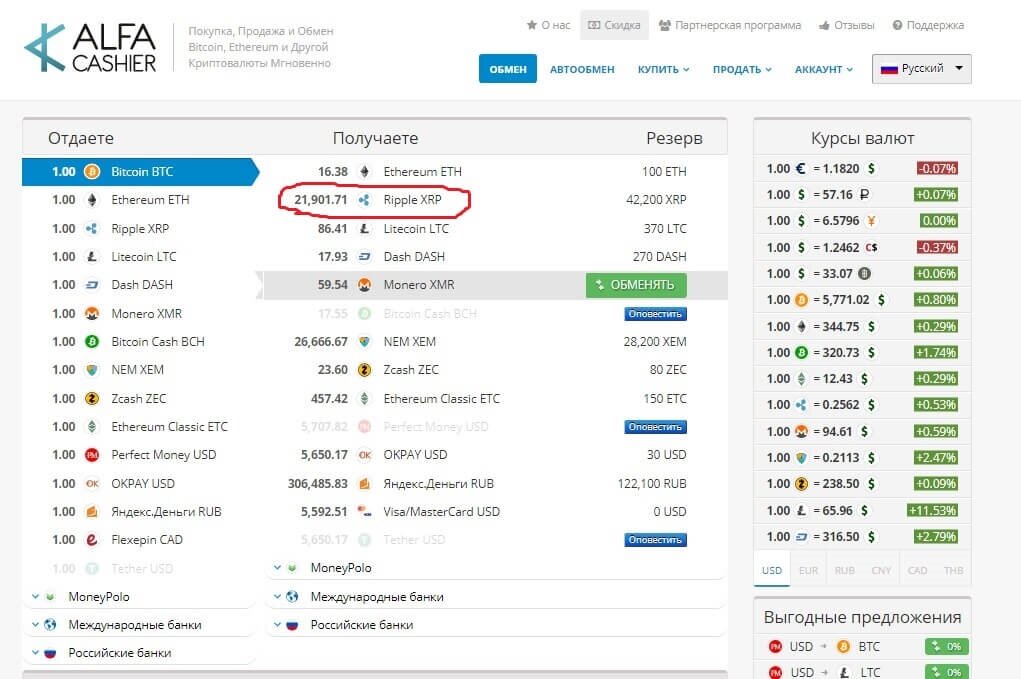Click the Visa/MasterCard icon in the Получаете list

point(365,512)
